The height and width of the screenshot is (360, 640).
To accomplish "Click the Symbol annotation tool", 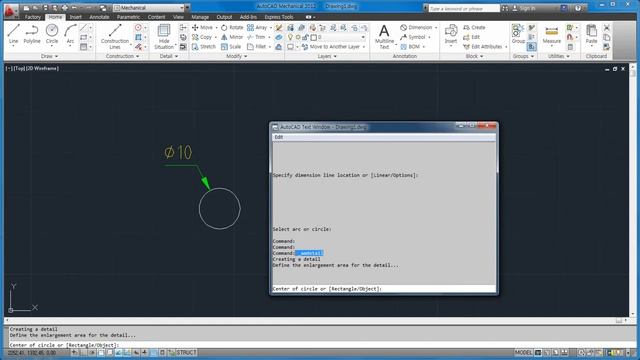I will (x=413, y=37).
